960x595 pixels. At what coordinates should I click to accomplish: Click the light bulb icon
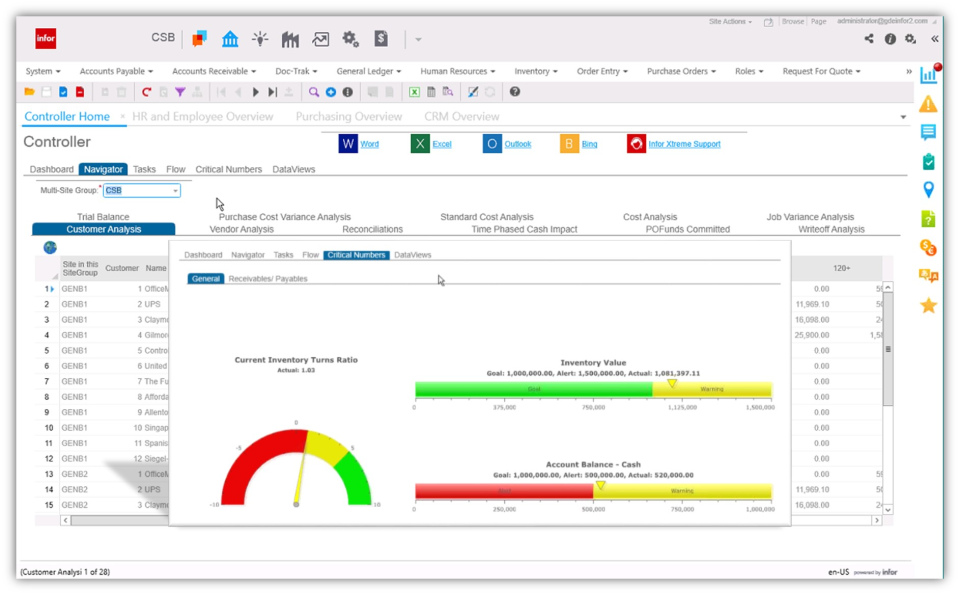(260, 39)
